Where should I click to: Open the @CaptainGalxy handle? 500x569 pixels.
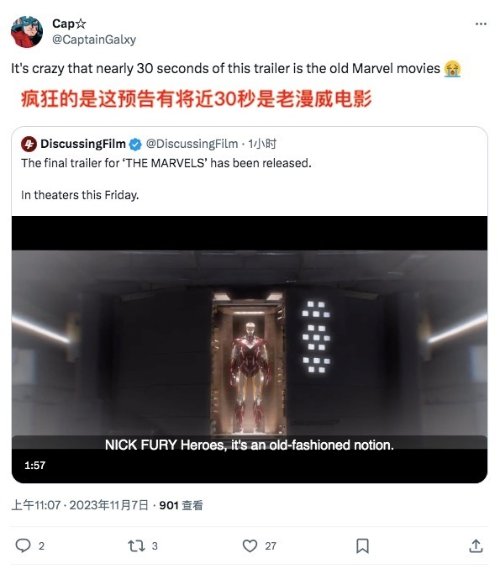[94, 39]
